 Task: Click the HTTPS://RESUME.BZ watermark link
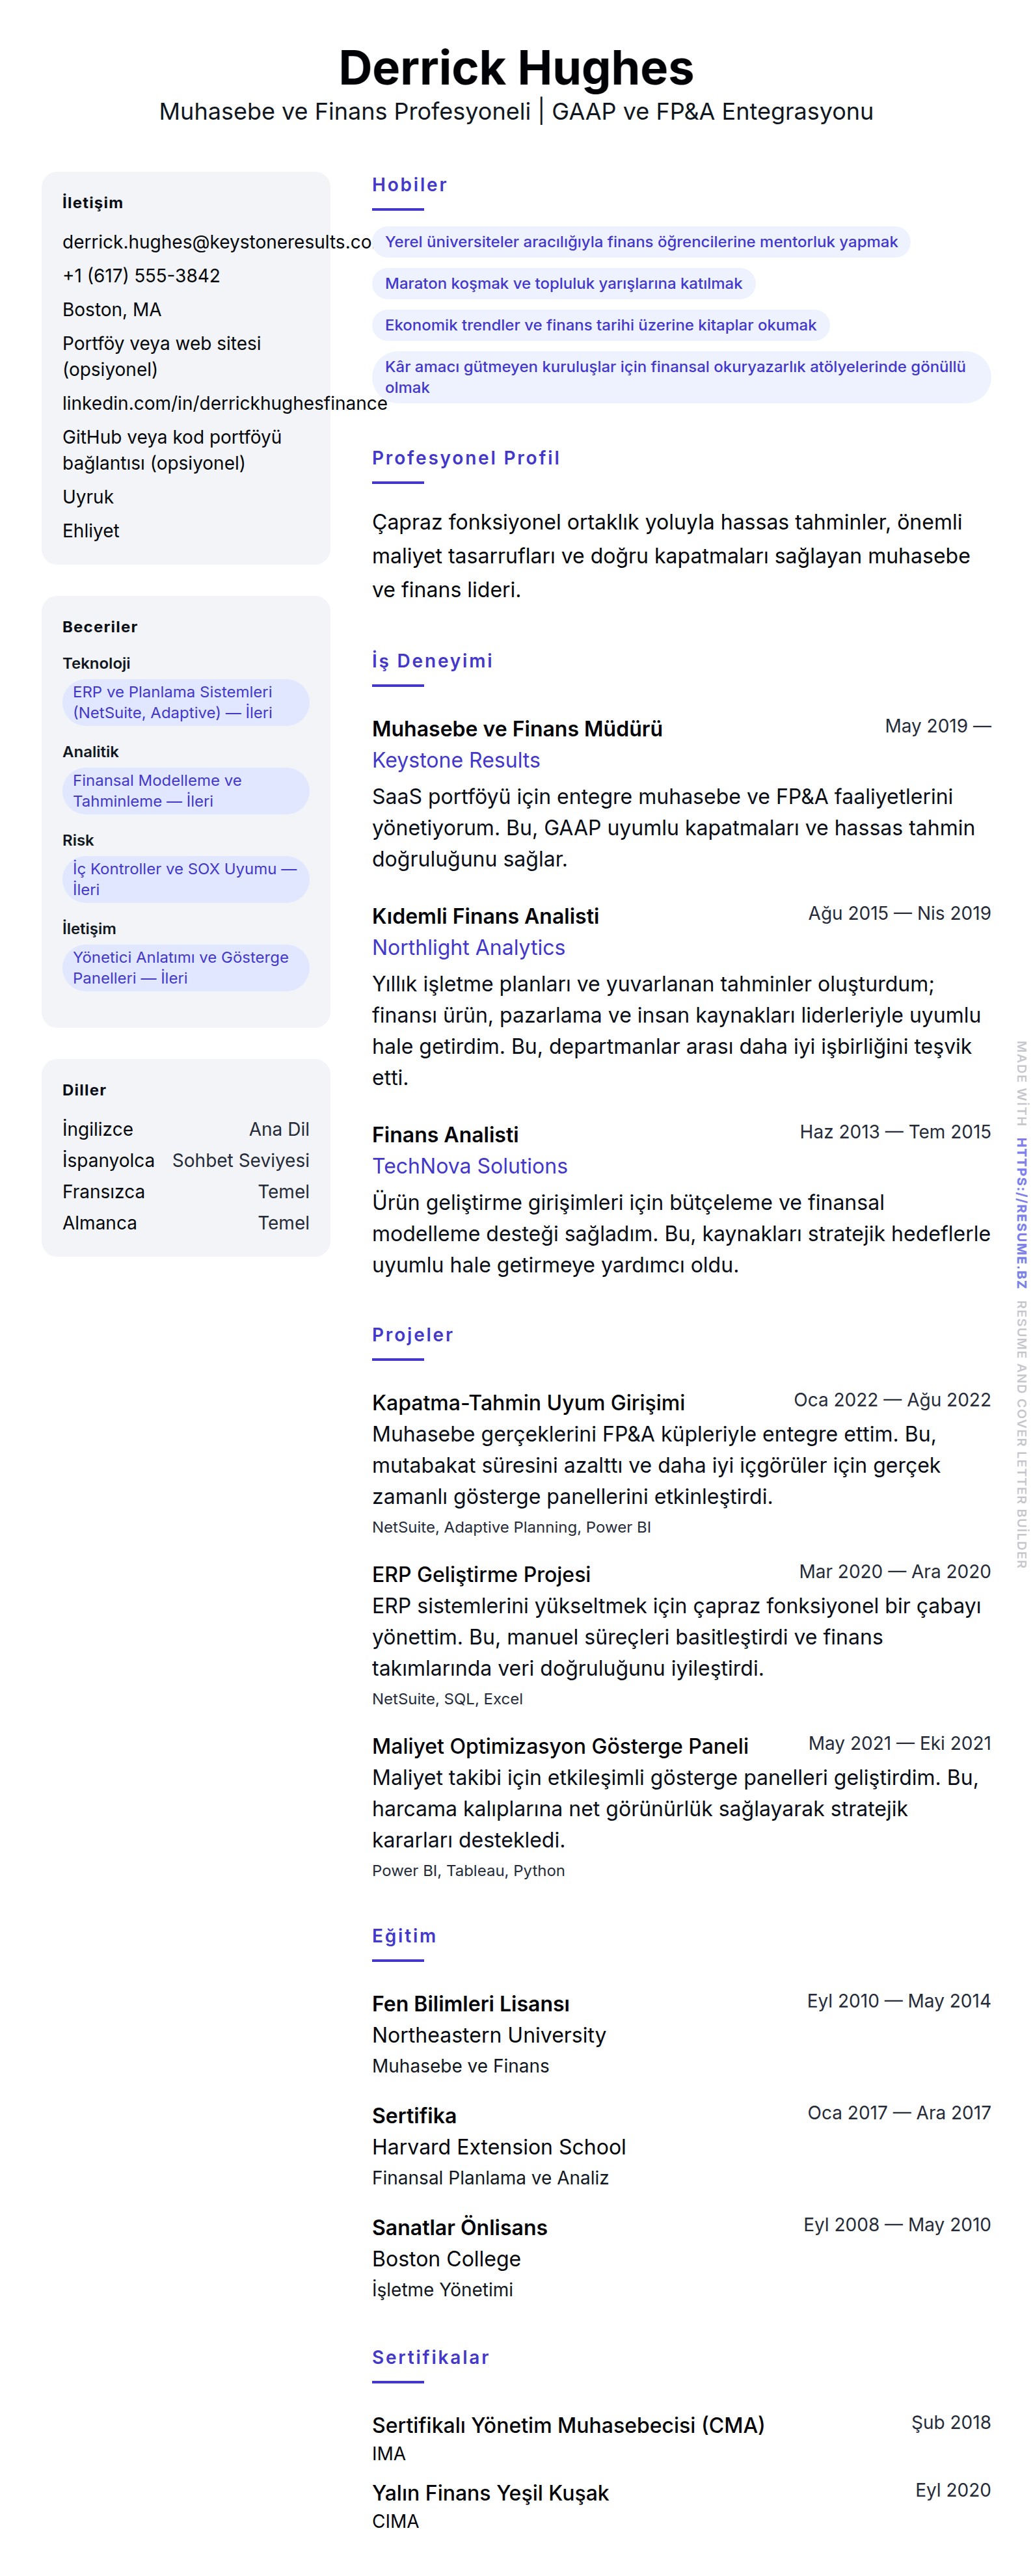point(1021,1212)
